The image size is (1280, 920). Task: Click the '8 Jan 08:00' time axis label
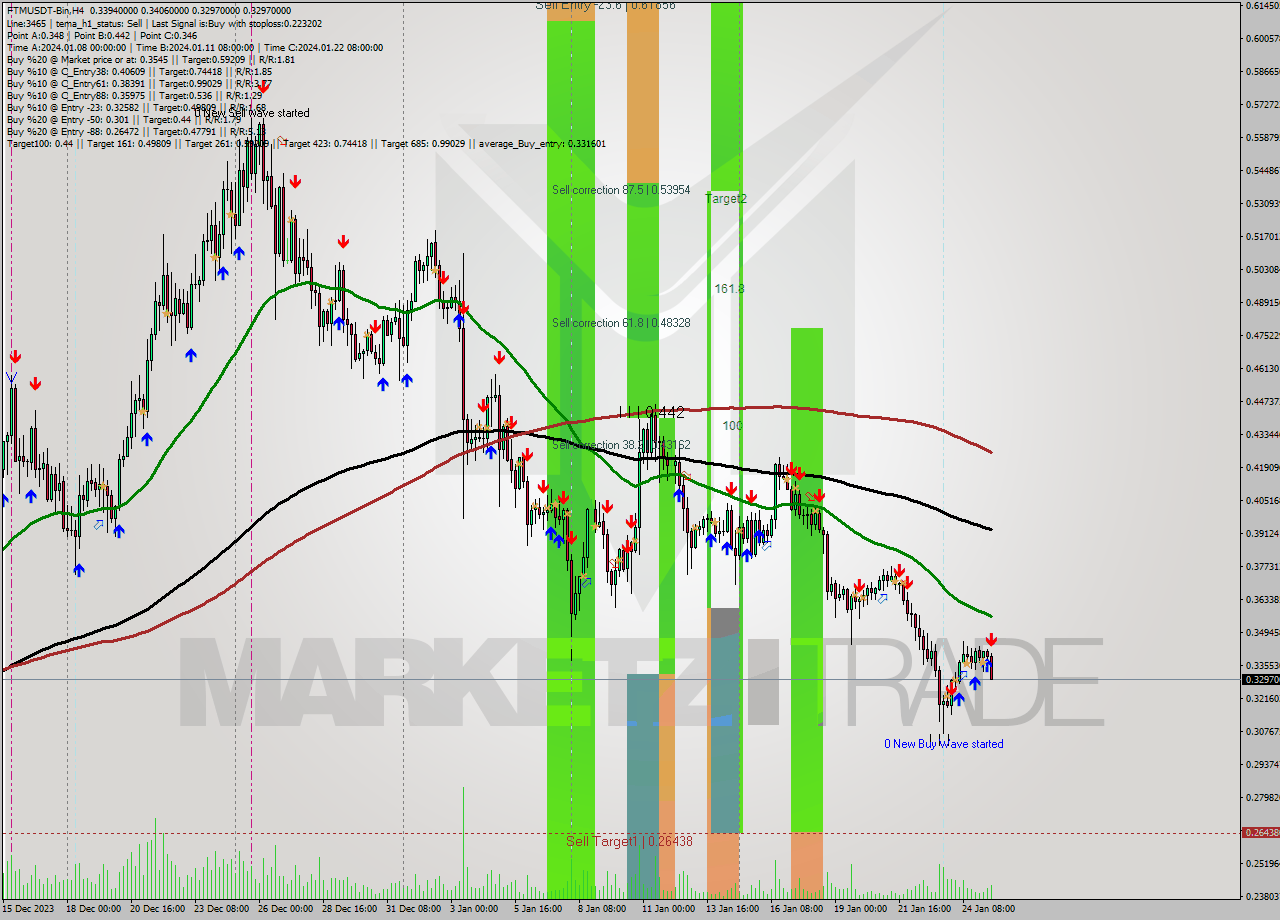click(x=602, y=909)
